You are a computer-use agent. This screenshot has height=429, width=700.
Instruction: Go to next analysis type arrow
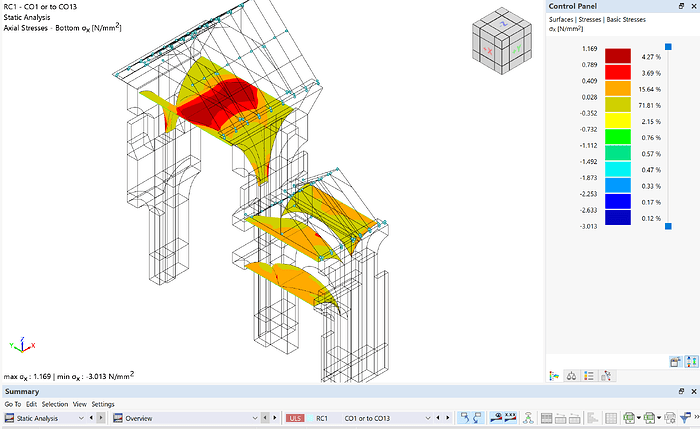(101, 418)
